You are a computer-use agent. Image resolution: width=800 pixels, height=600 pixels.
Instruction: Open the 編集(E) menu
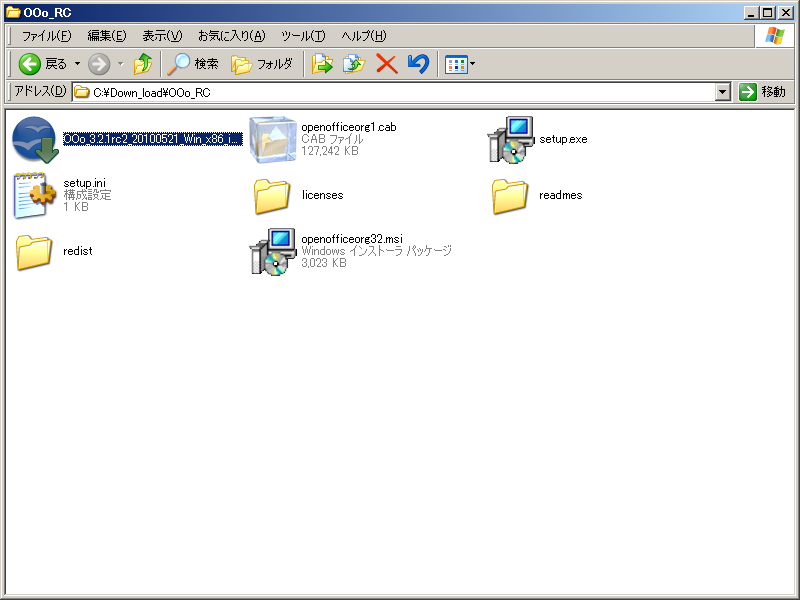tap(107, 36)
